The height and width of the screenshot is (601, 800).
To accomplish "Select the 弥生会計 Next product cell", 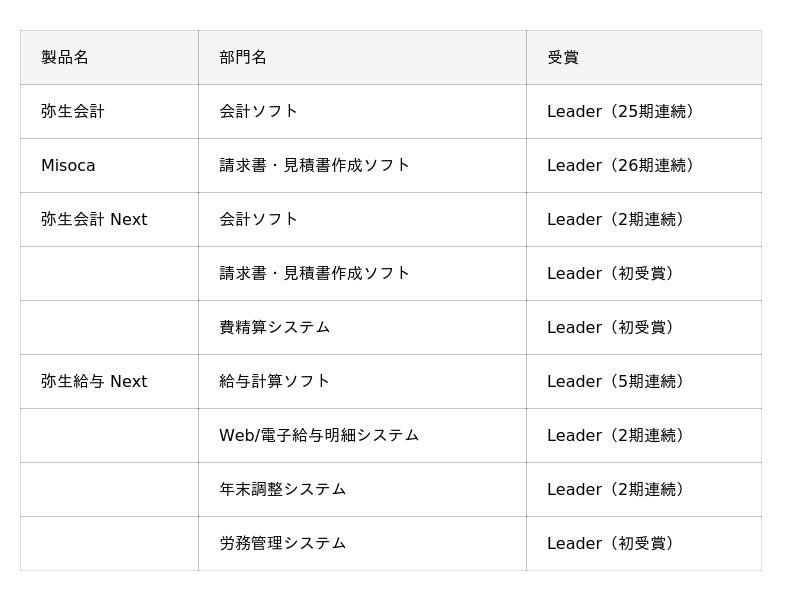I will pyautogui.click(x=94, y=219).
